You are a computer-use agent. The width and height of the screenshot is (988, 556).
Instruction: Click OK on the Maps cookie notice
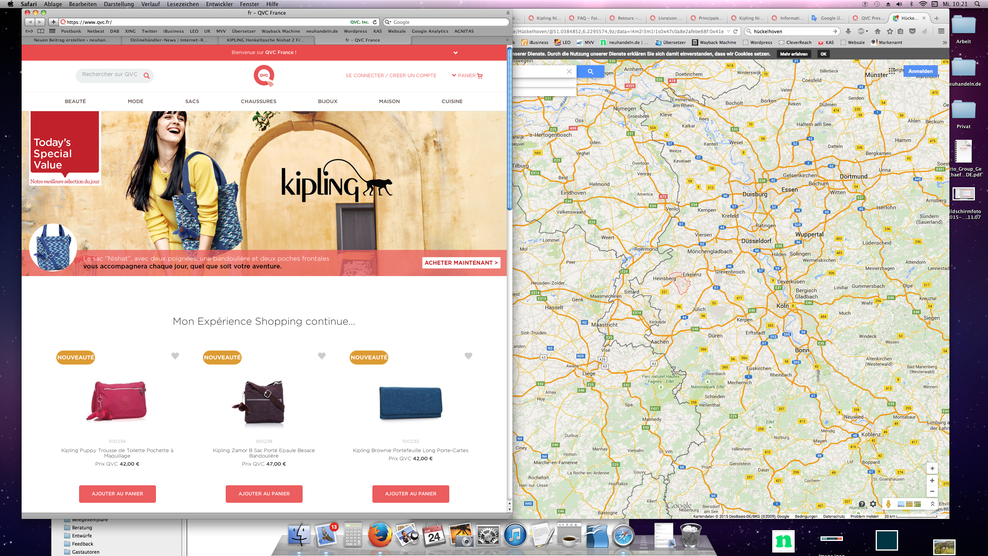[x=823, y=54]
